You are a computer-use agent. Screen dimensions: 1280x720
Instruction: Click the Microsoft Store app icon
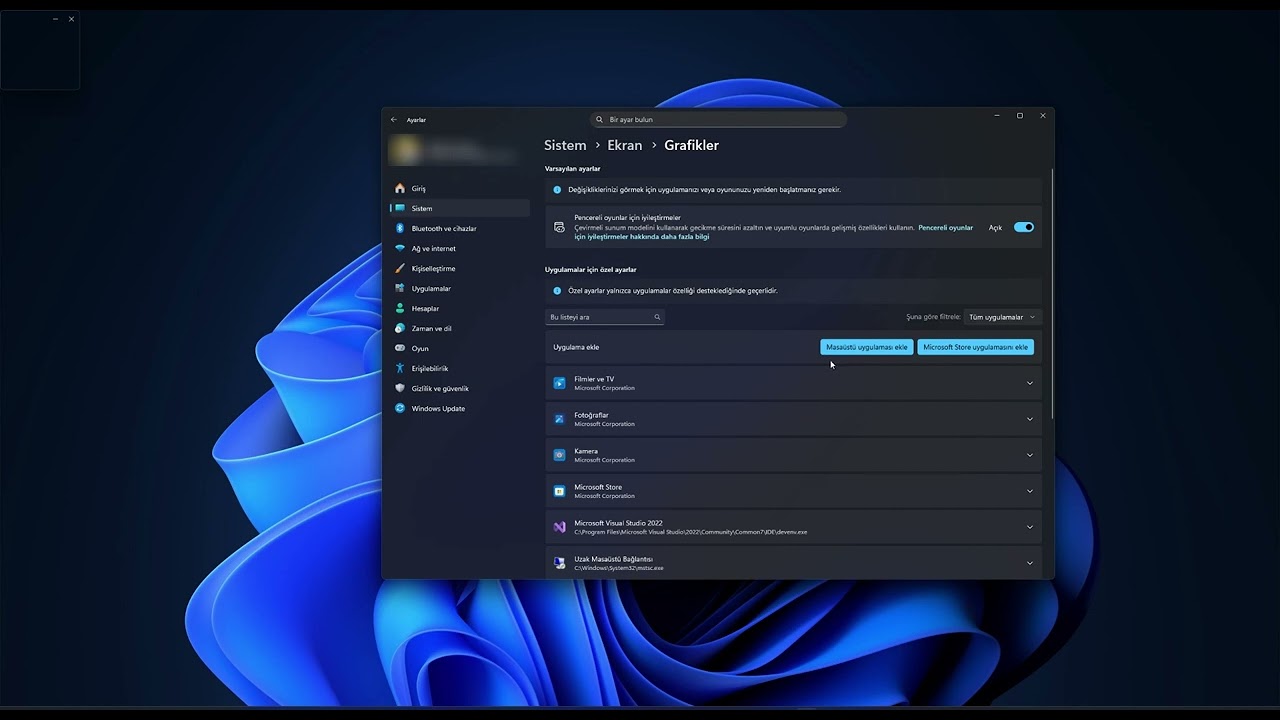[560, 491]
